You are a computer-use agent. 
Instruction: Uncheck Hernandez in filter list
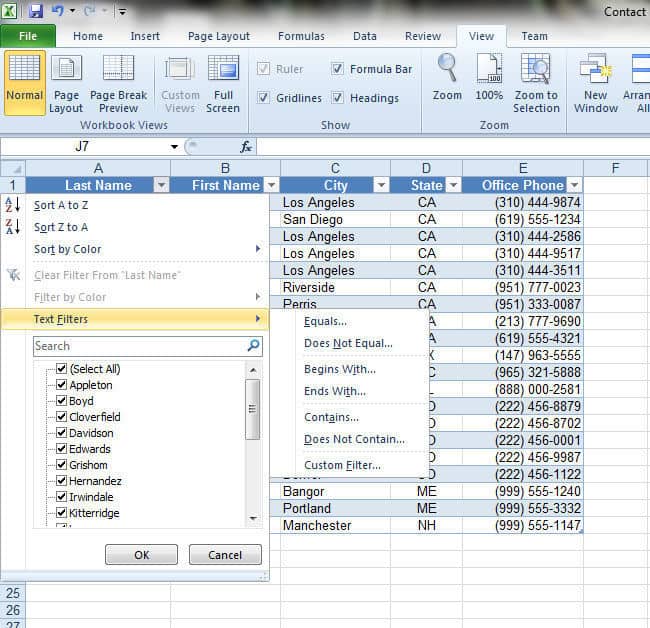tap(61, 481)
